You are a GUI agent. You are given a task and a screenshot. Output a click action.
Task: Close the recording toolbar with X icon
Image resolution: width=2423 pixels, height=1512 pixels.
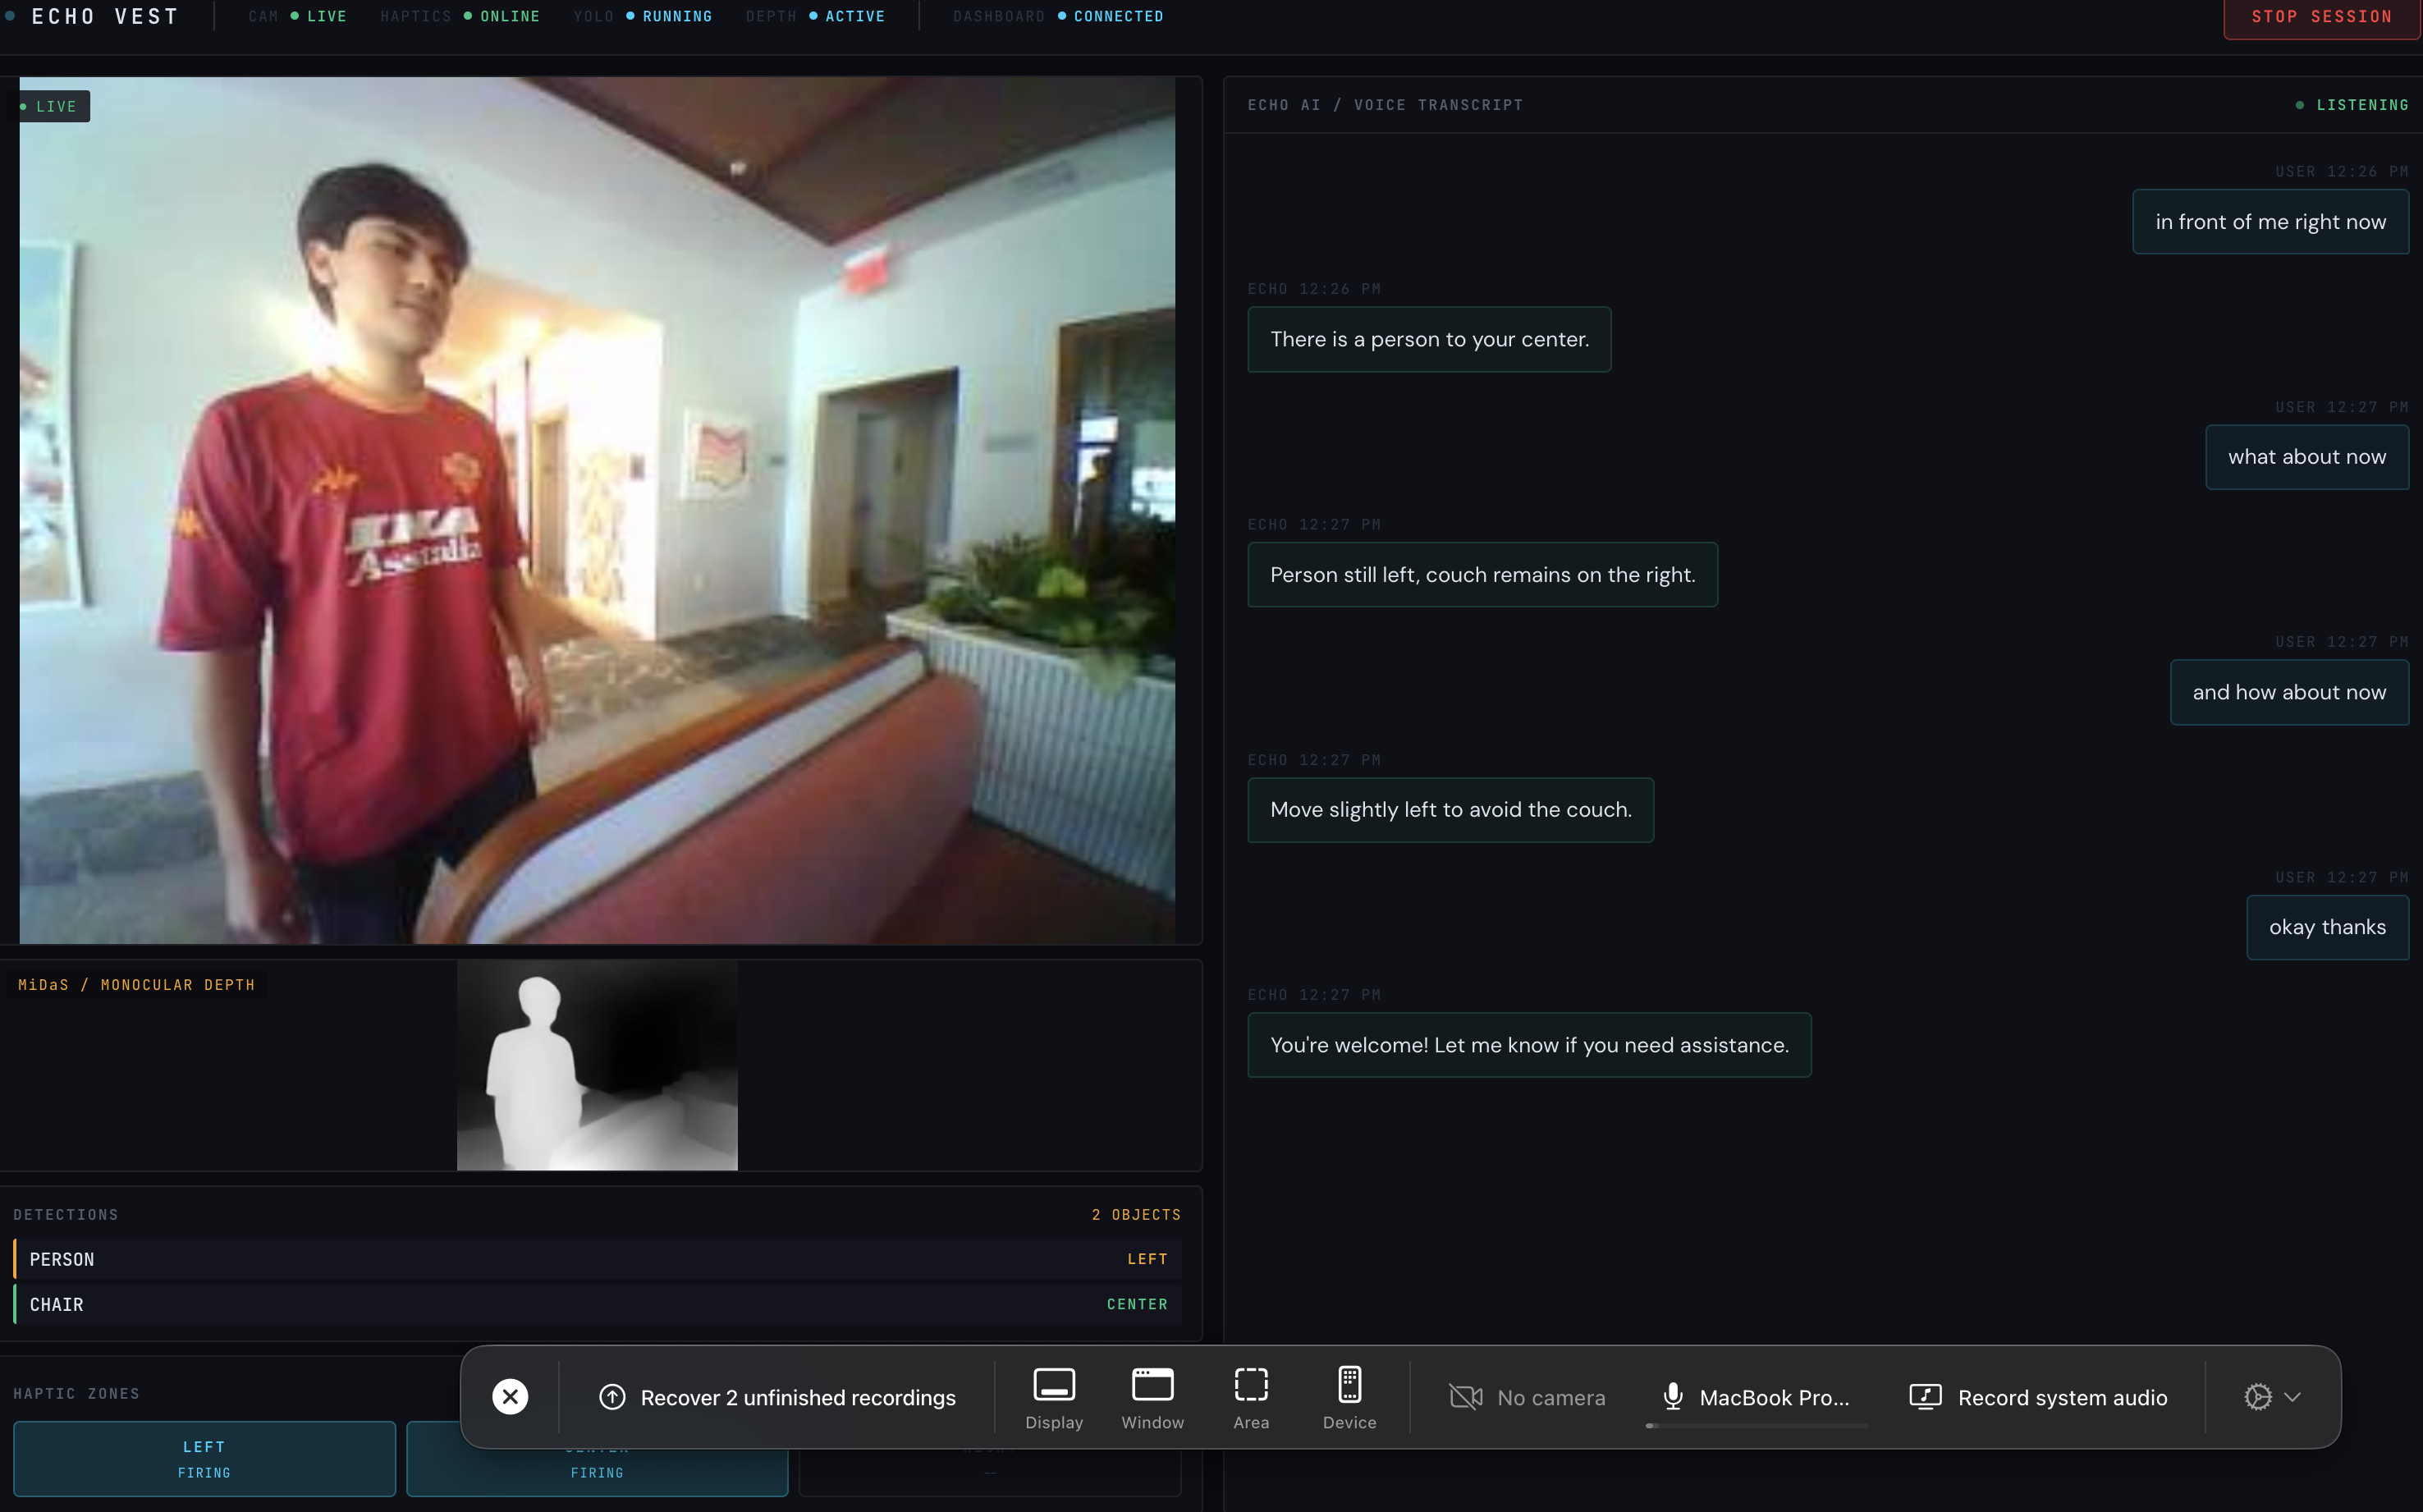click(510, 1396)
